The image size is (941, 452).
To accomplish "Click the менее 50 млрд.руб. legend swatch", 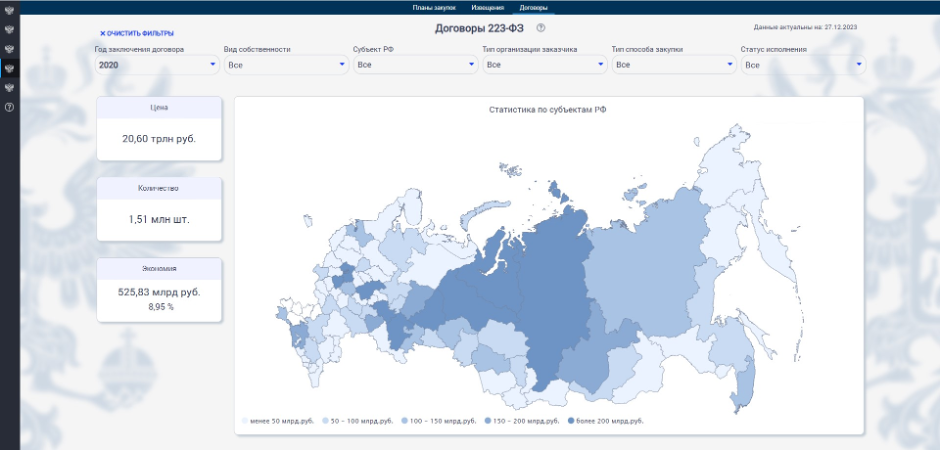I will (245, 421).
